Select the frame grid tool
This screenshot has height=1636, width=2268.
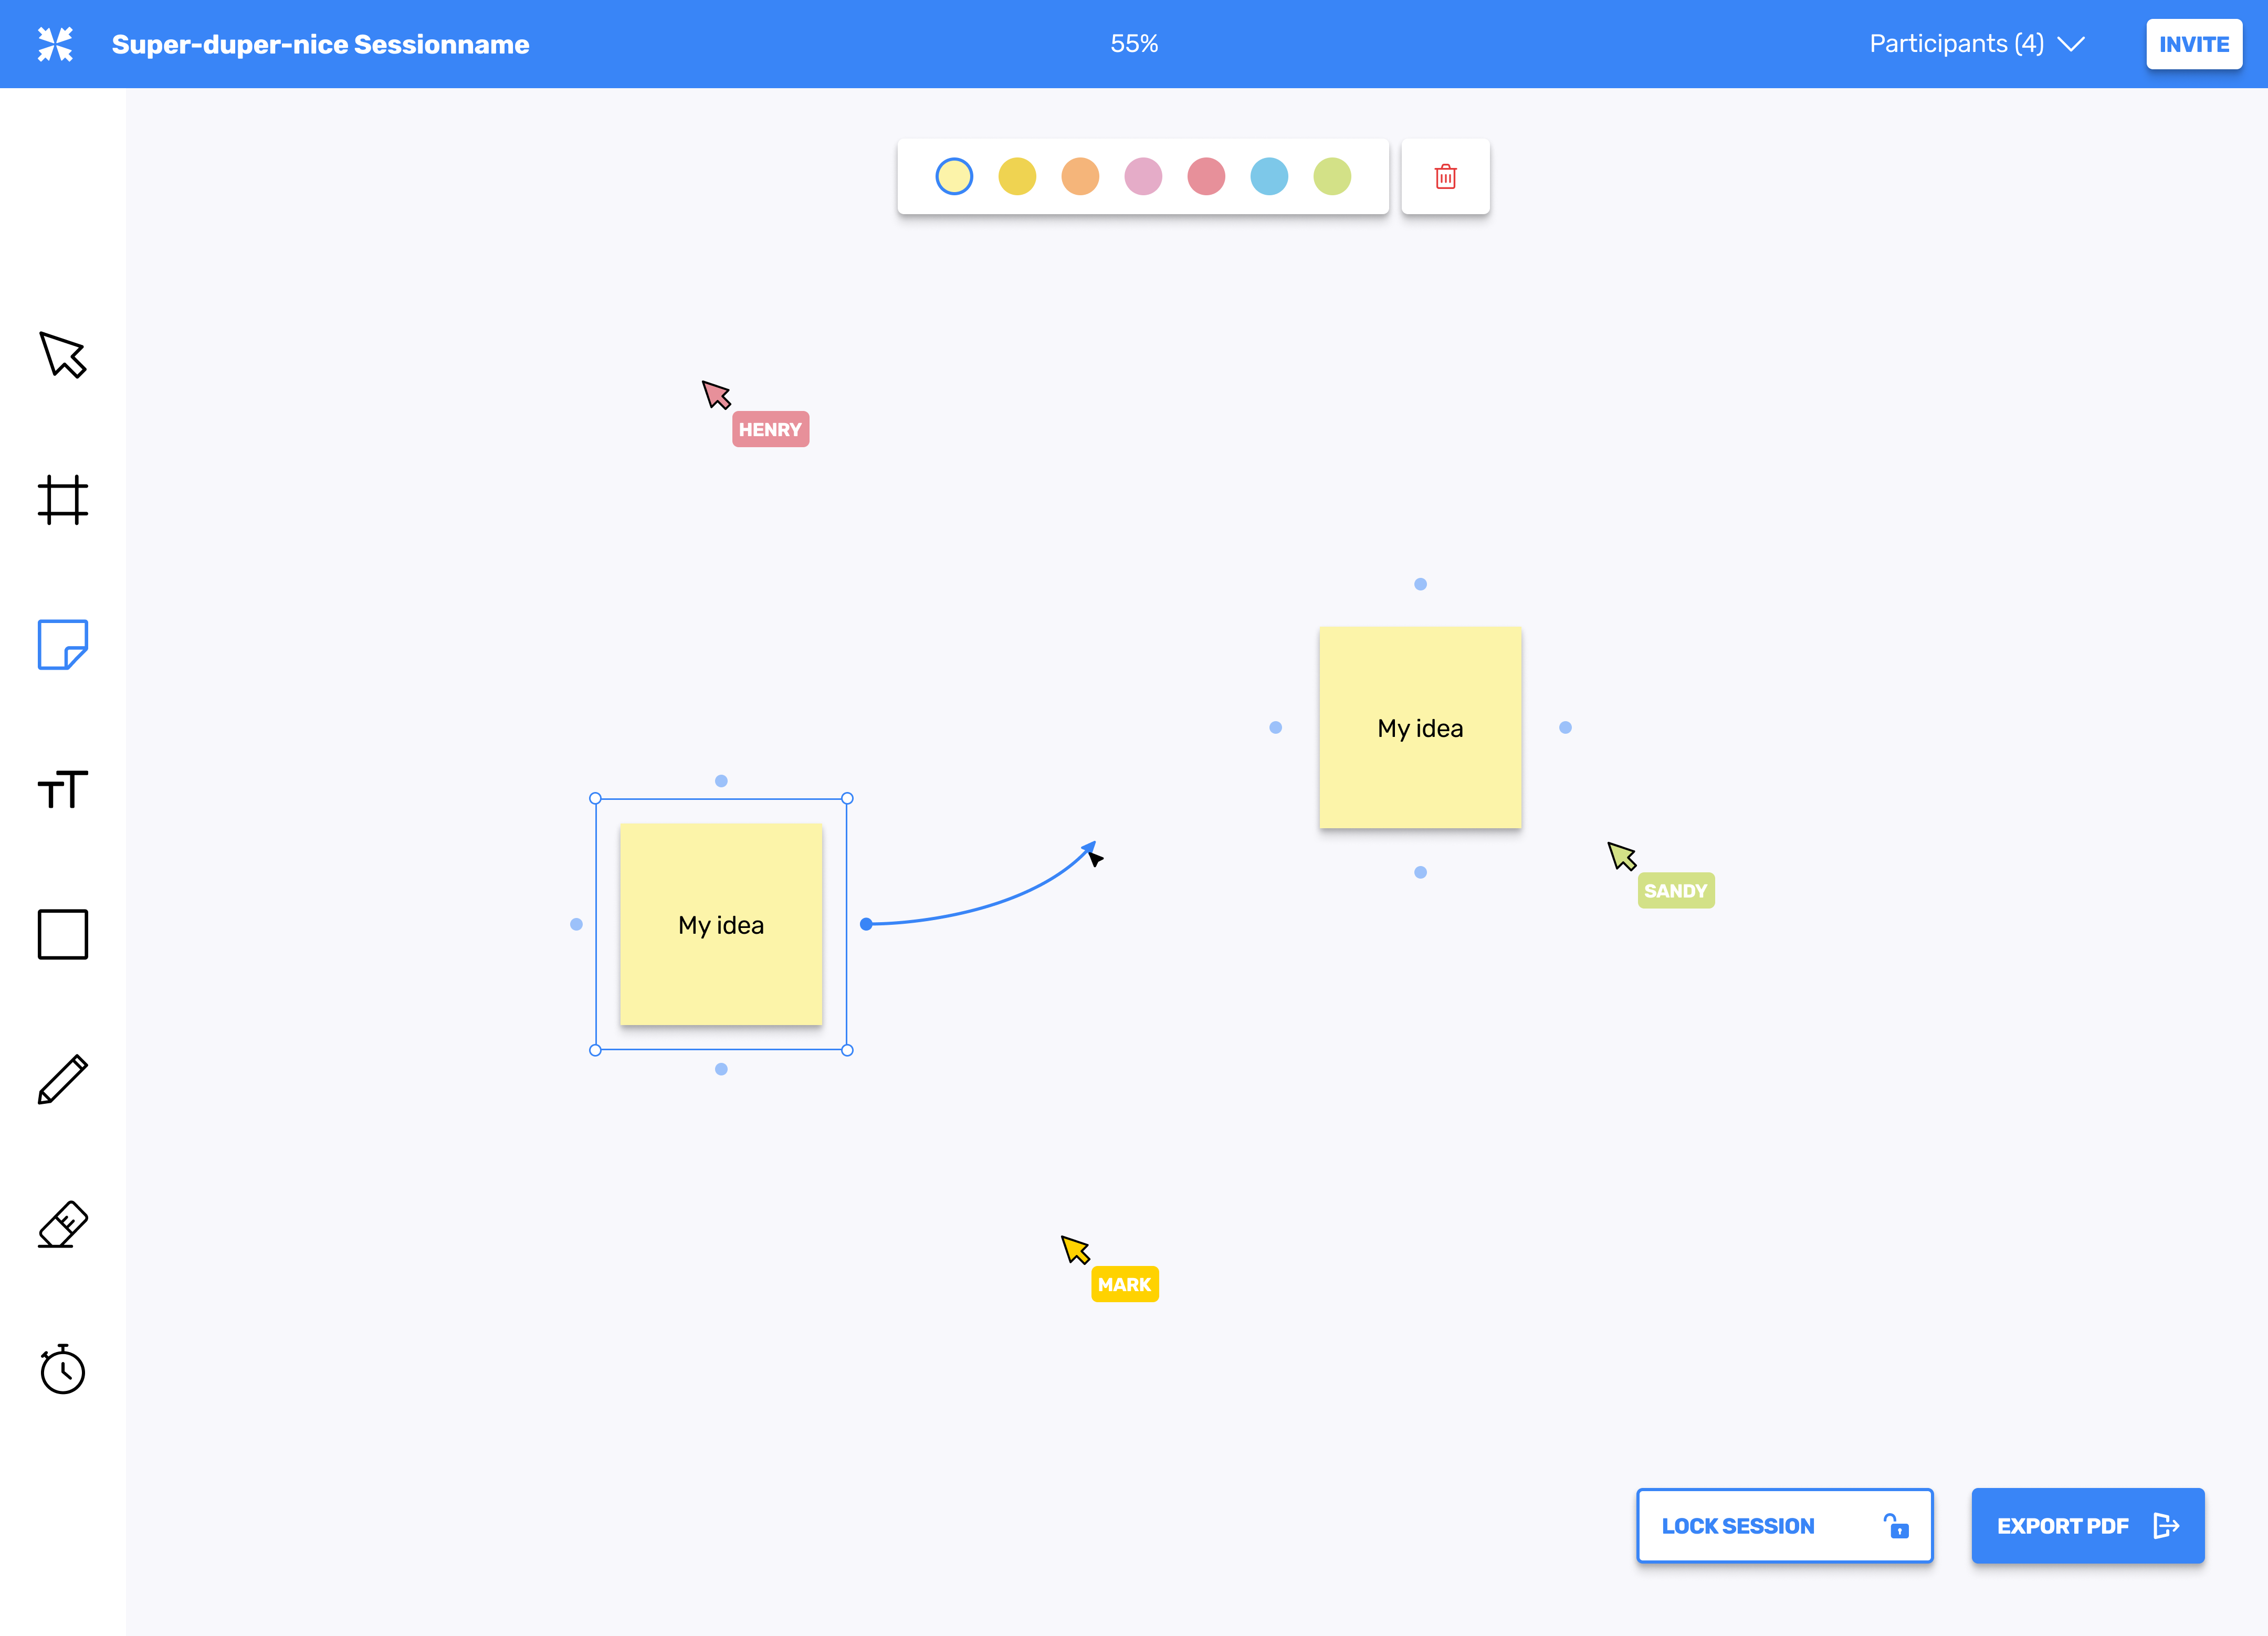click(63, 500)
